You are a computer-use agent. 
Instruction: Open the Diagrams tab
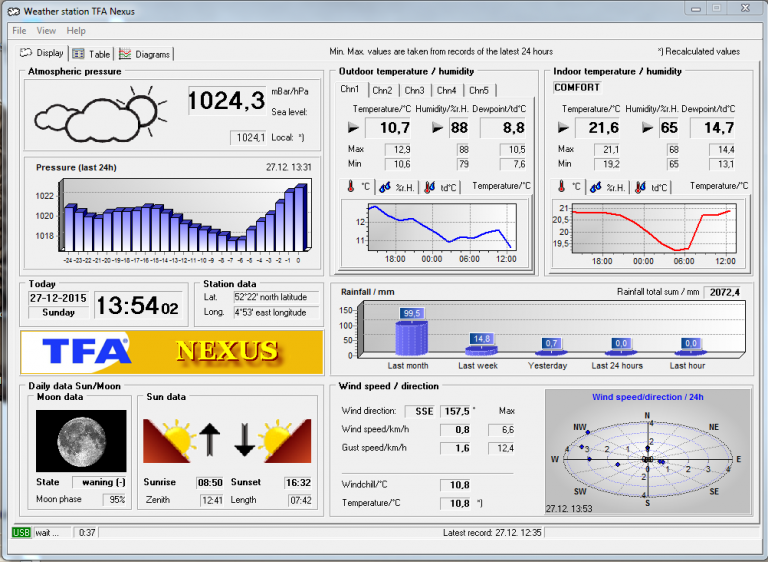tap(145, 54)
